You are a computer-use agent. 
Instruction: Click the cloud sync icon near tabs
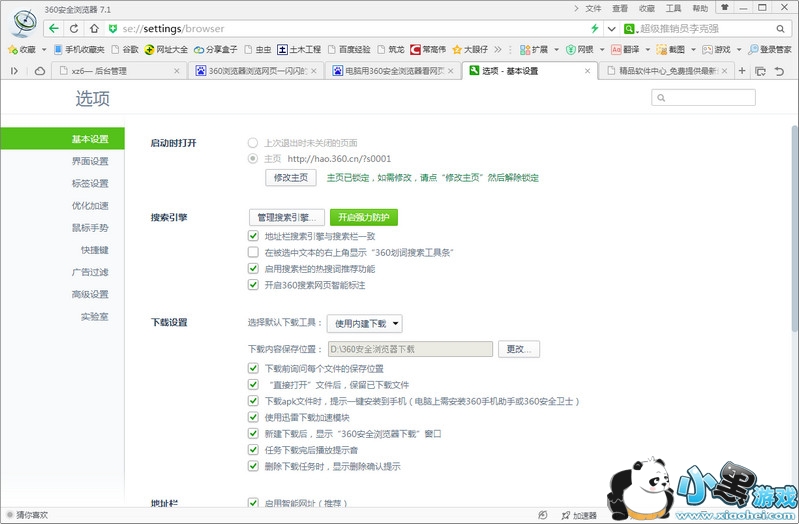tap(40, 71)
